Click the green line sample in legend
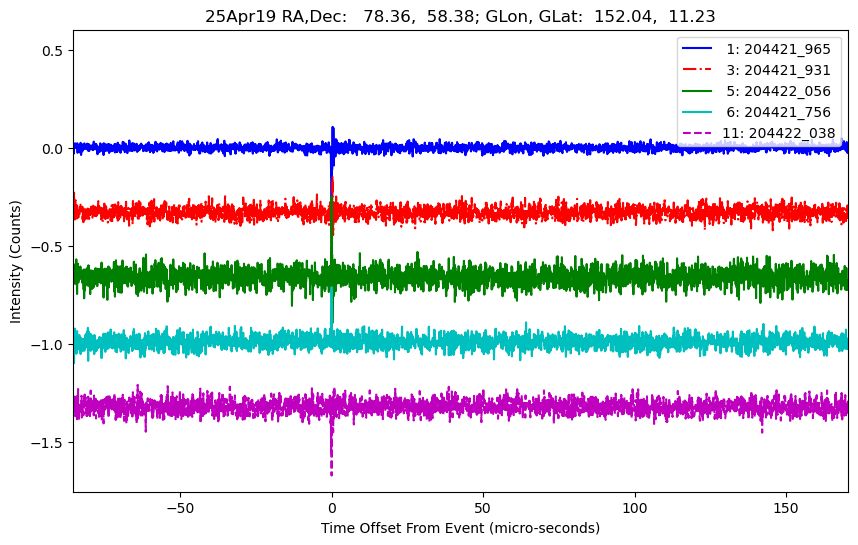858x545 pixels. (697, 91)
